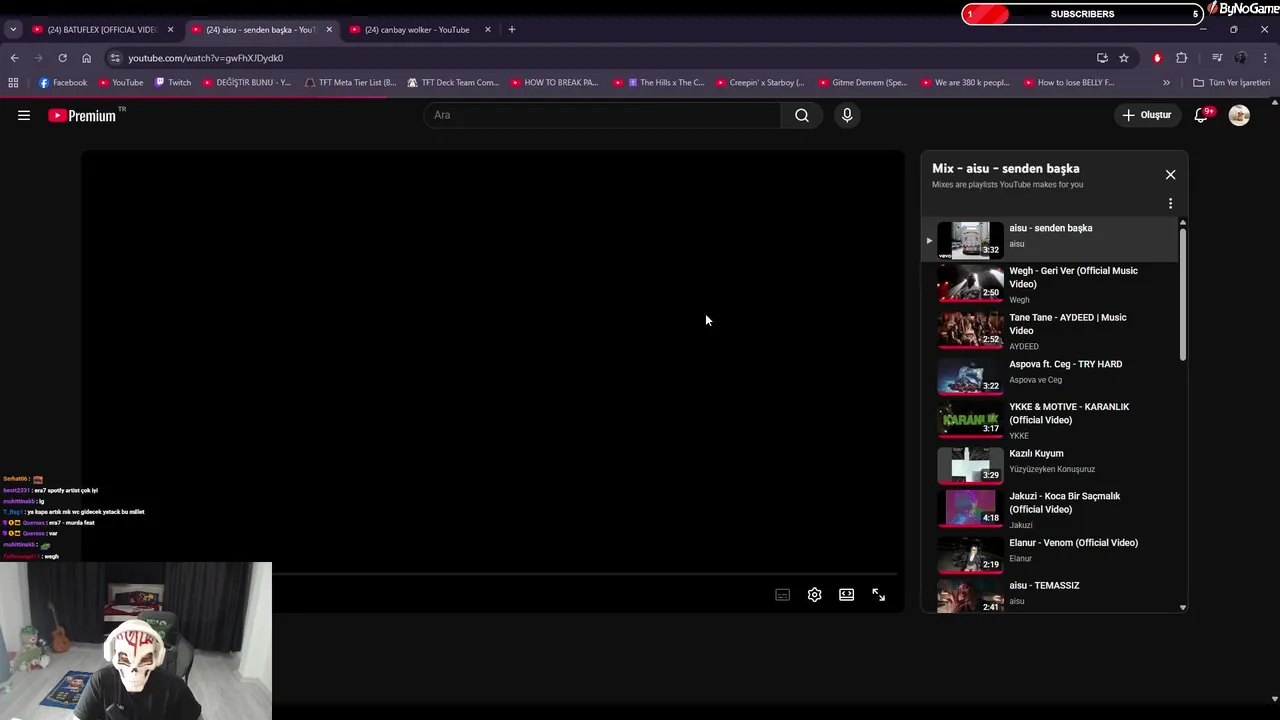Screen dimensions: 1280x720
Task: Go back in browser history
Action: [14, 58]
